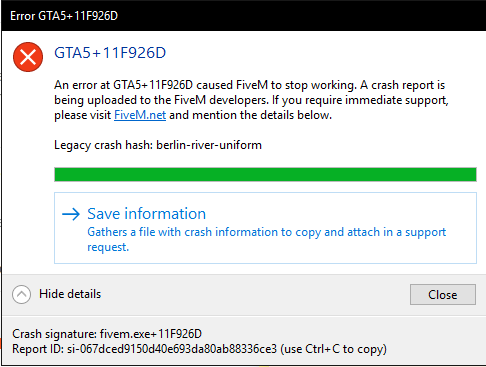Click the green upload progress bar
Viewport: 486px width, 367px height.
[265, 175]
